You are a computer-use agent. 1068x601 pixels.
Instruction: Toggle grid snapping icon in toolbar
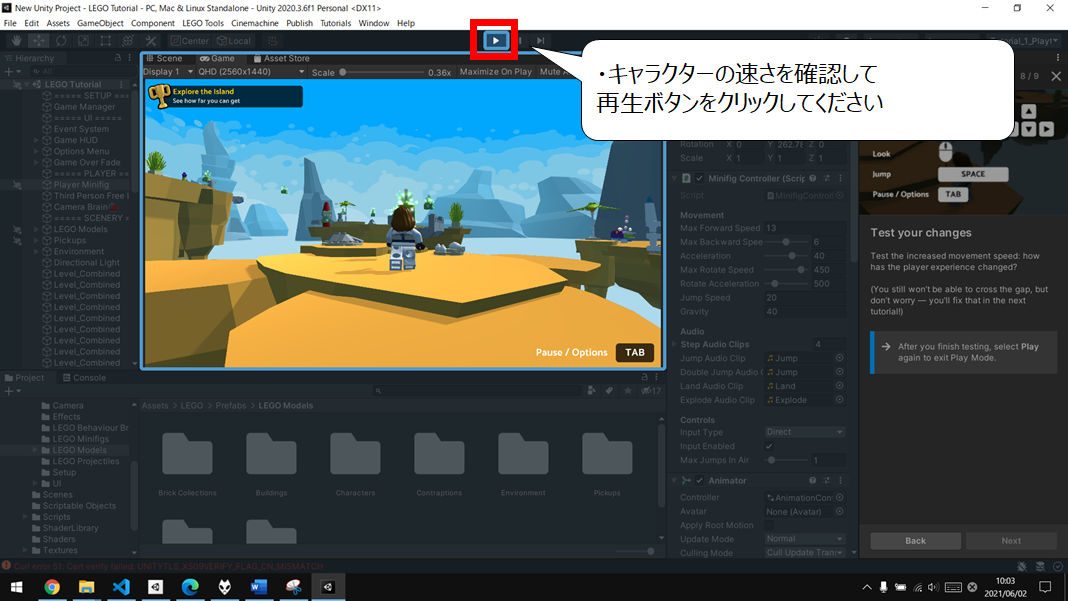tap(272, 41)
